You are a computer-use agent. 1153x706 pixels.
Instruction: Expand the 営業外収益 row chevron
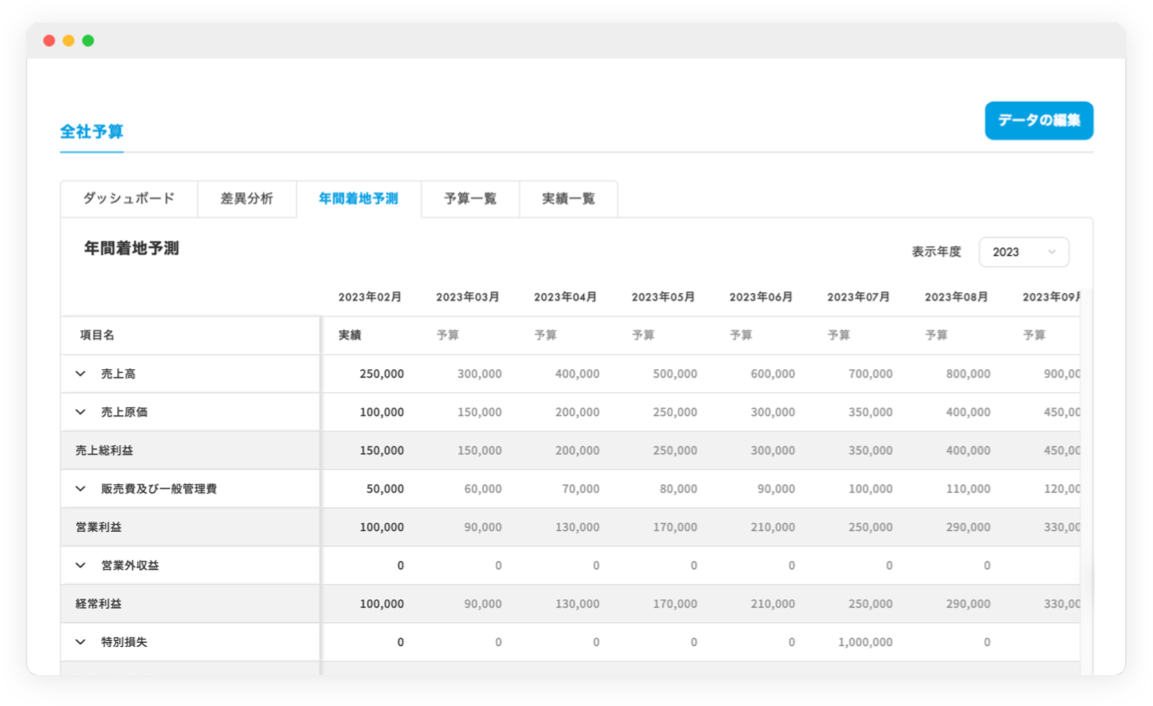[x=80, y=566]
